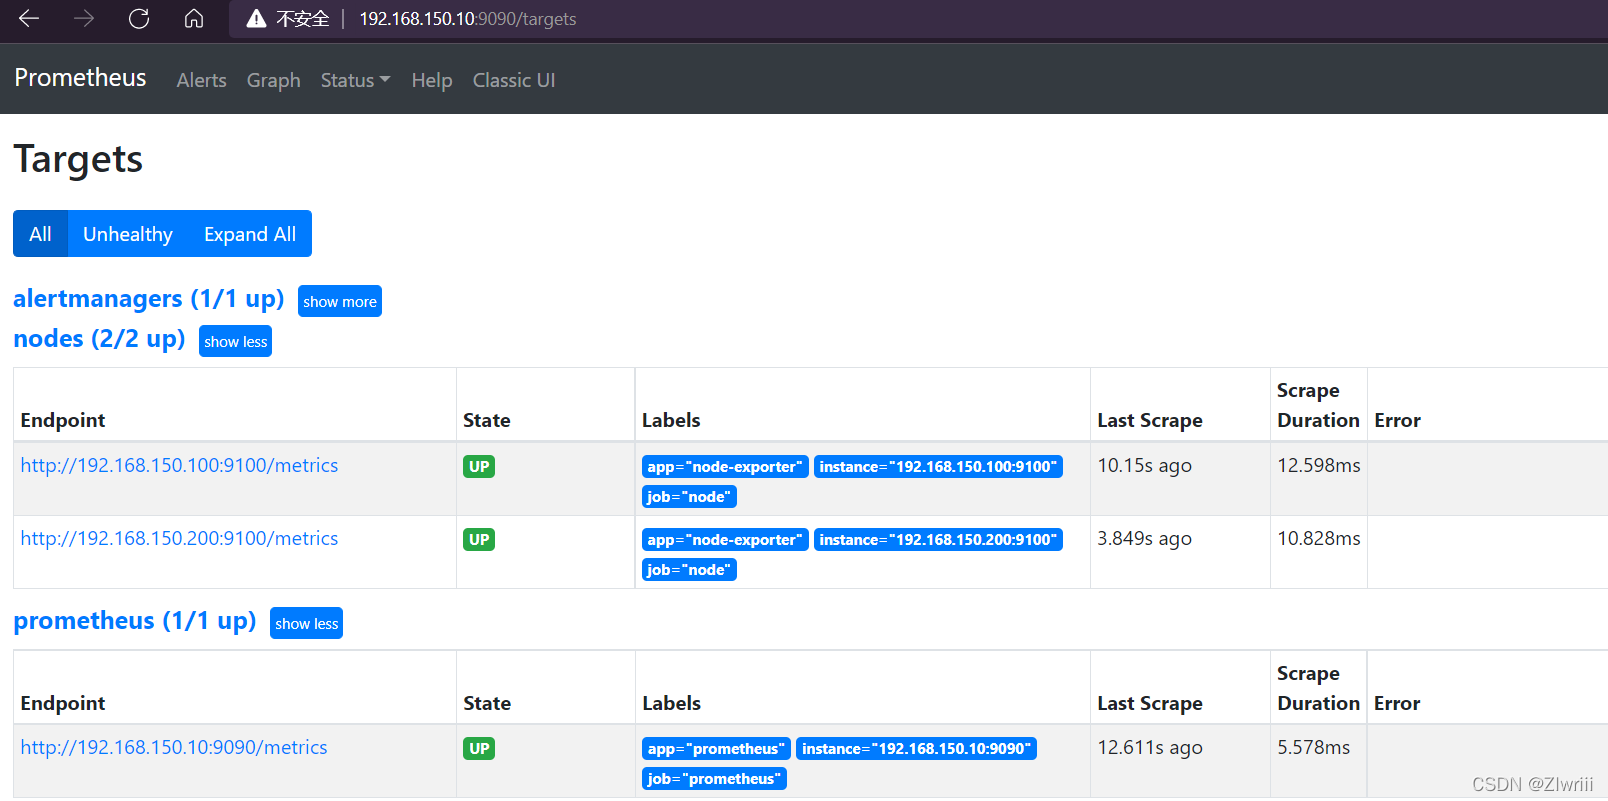Open prometheus (1/1 up) heading link
Viewport: 1608px width, 801px height.
tap(134, 621)
